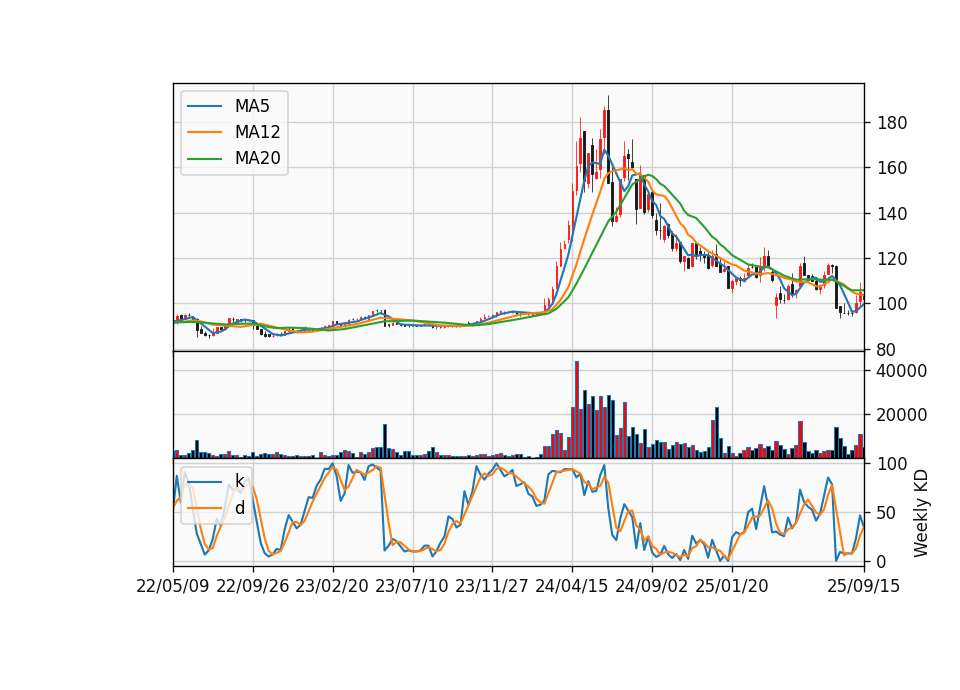Click the MA20 legend label

[257, 158]
